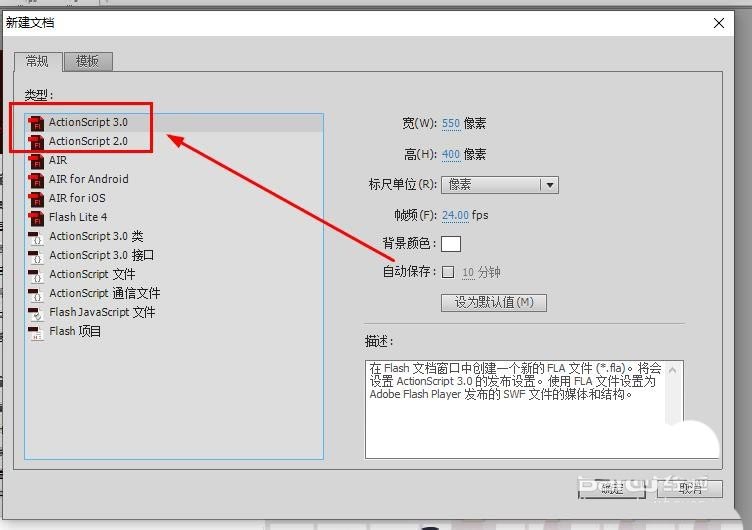Select ActionScript 通信文件 entry

[174, 293]
